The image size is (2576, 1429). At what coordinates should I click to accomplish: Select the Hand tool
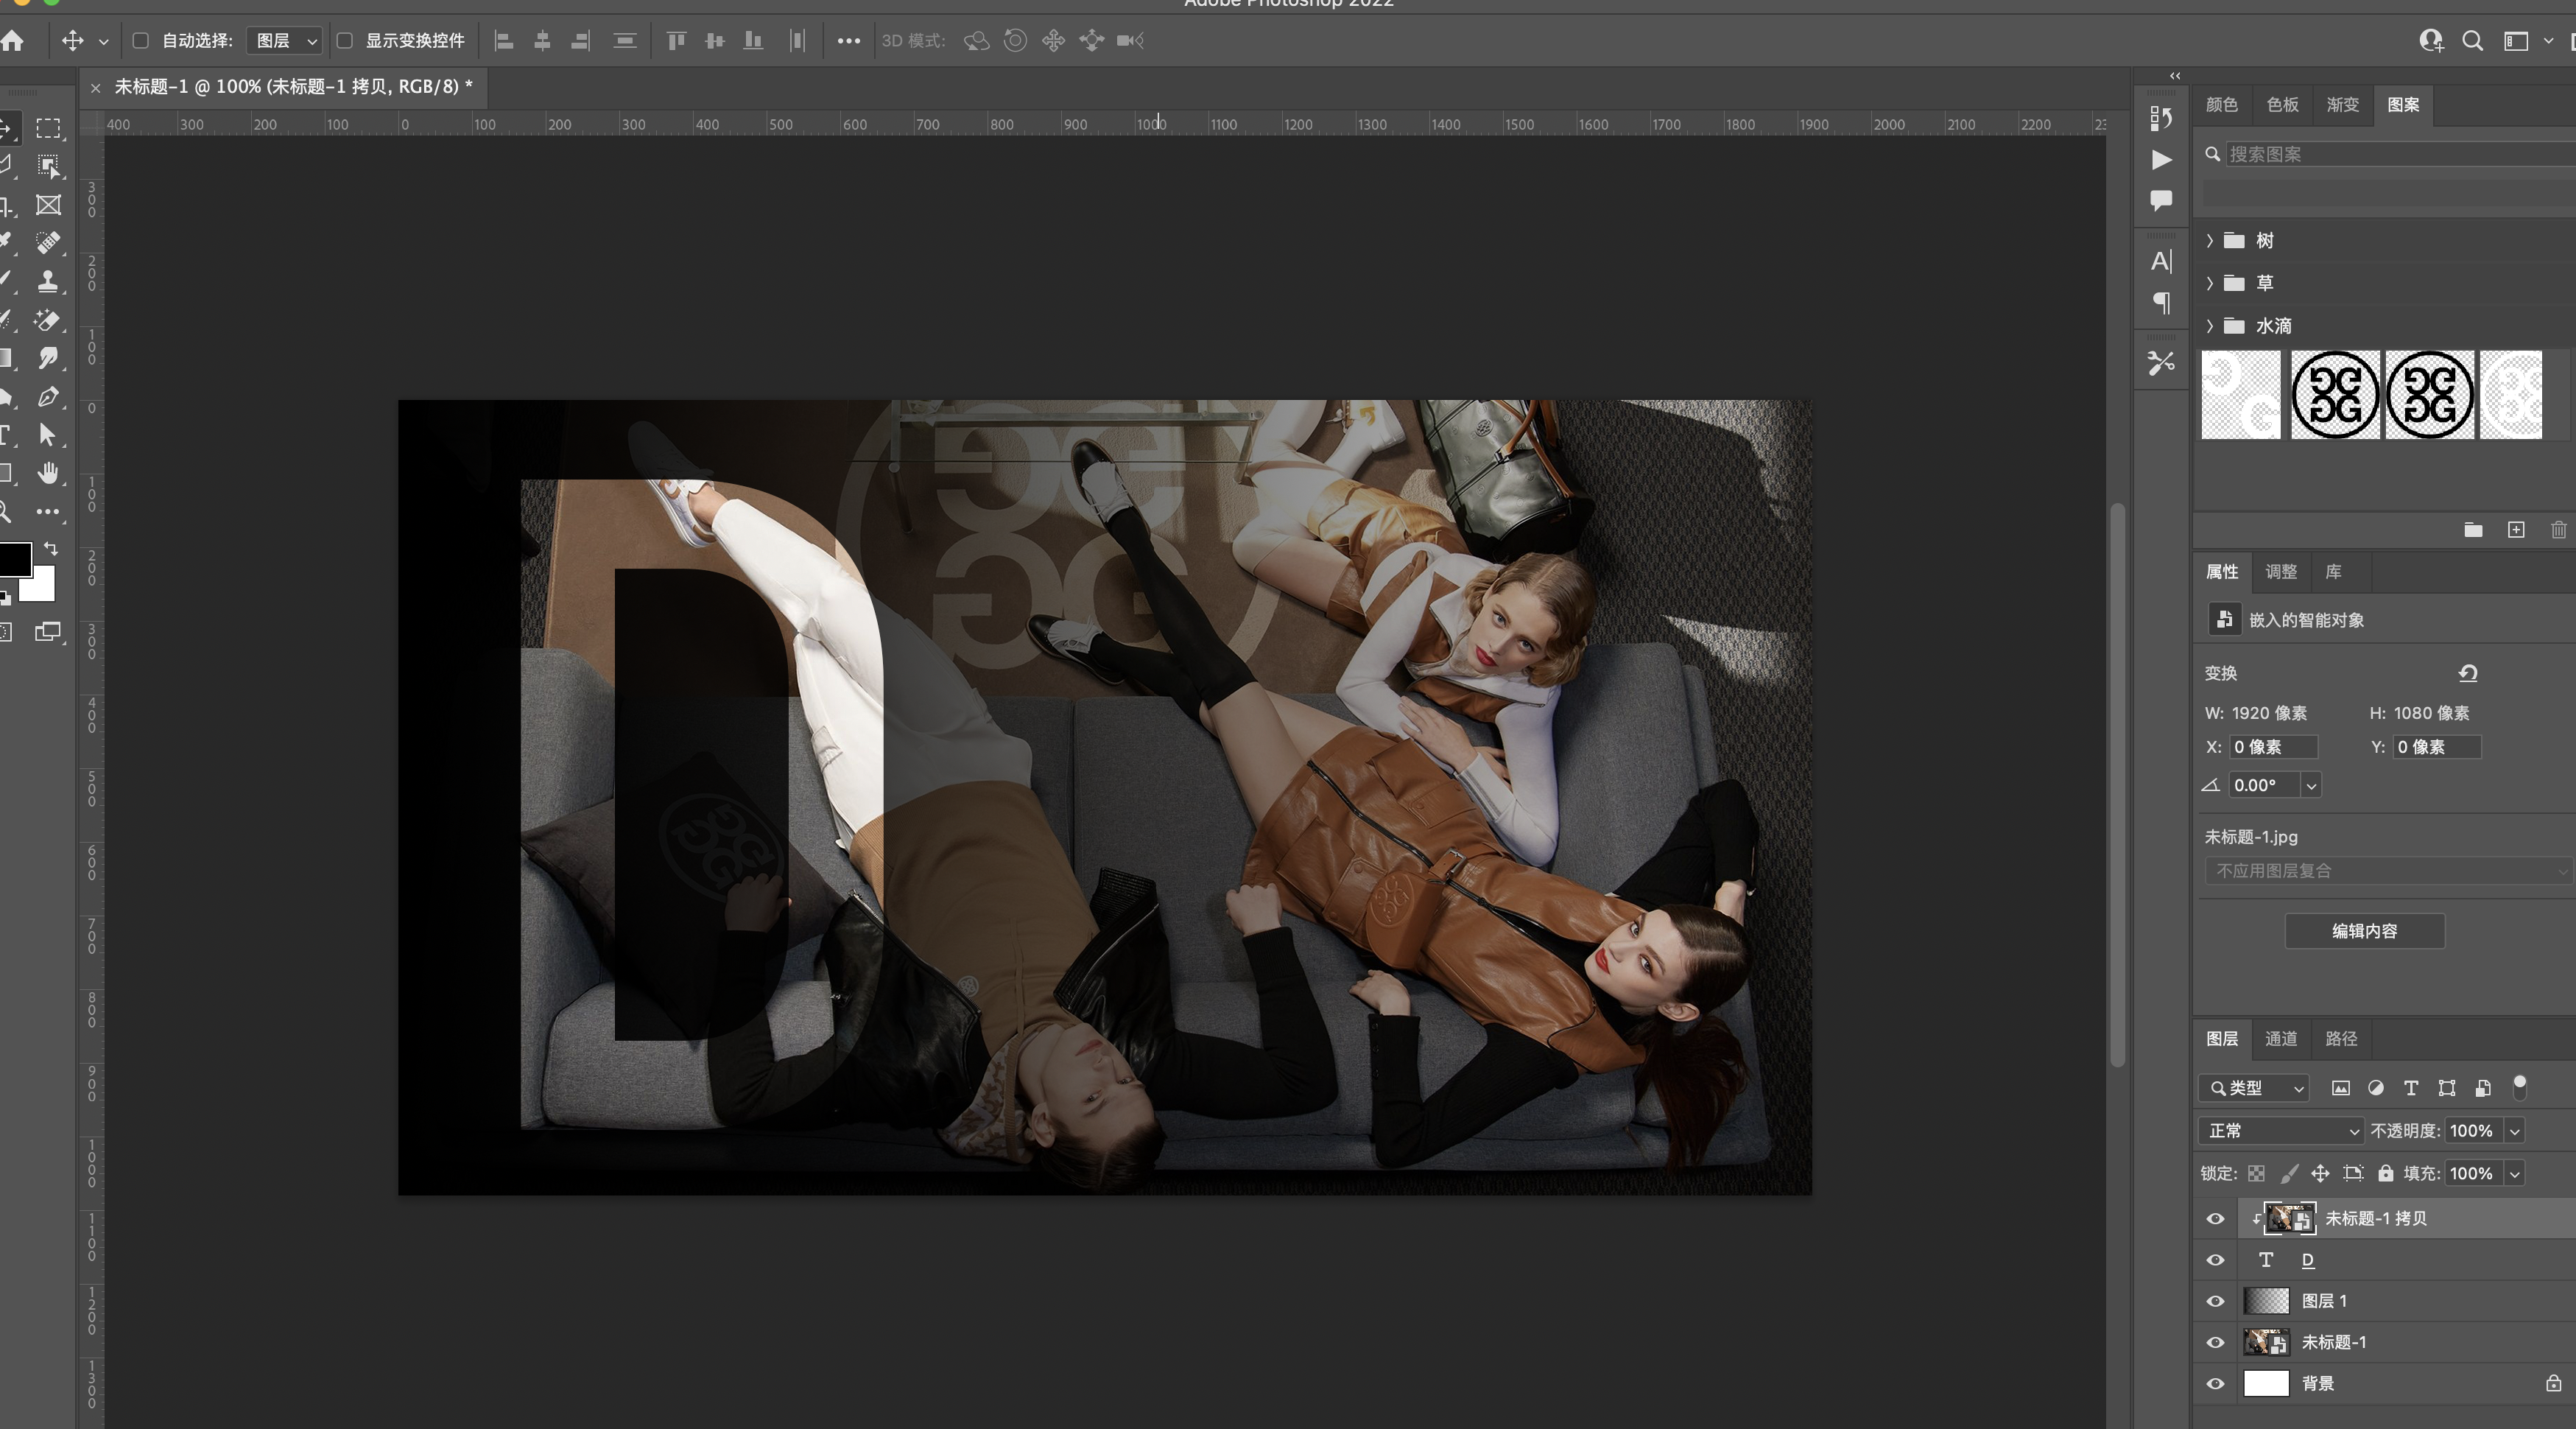47,473
